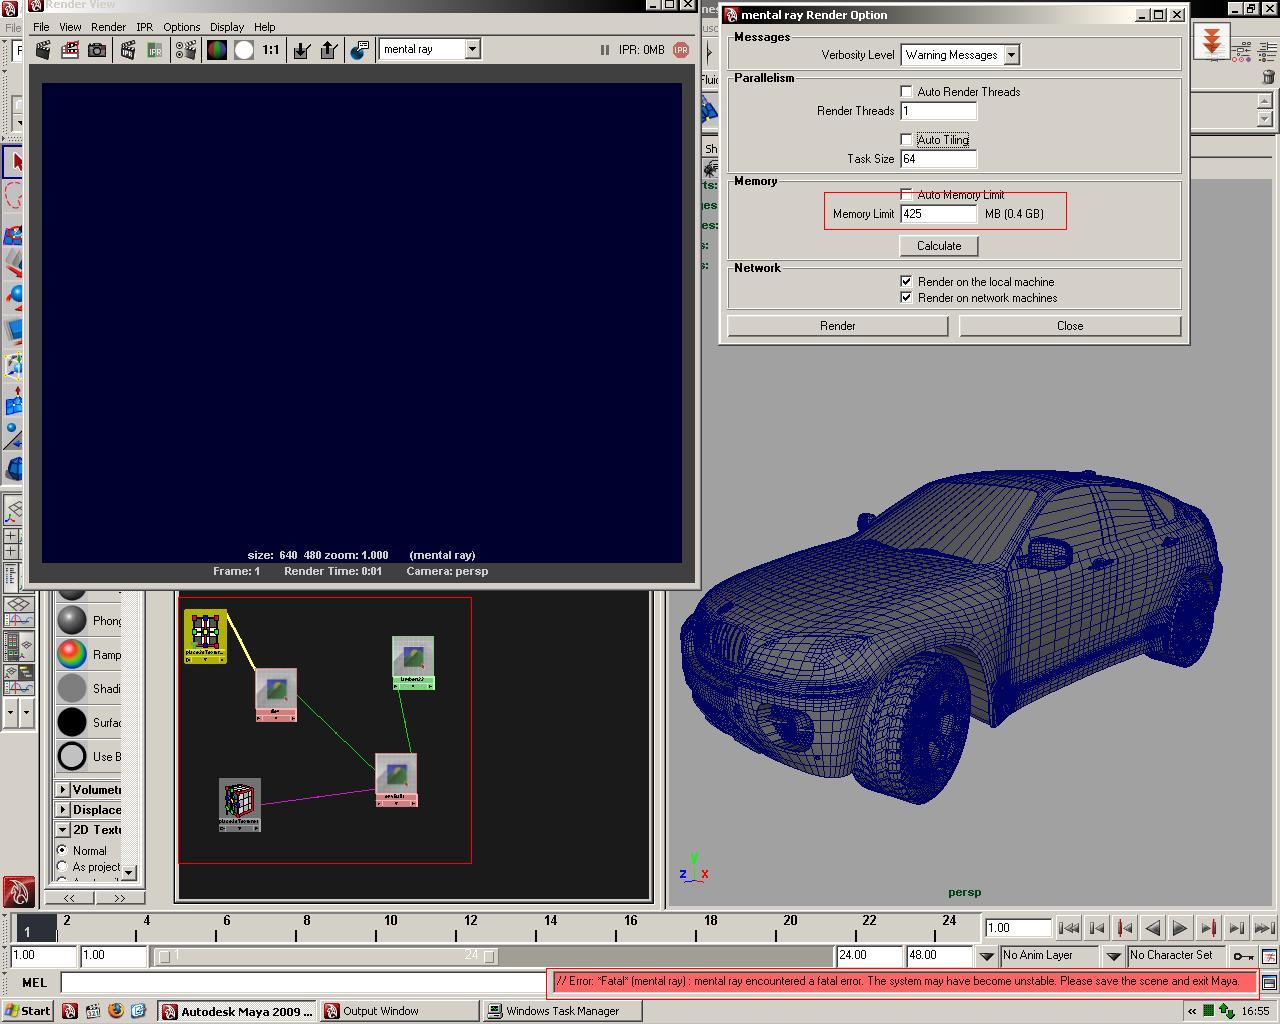Click the 1:1 real size icon
This screenshot has width=1280, height=1024.
click(x=271, y=49)
